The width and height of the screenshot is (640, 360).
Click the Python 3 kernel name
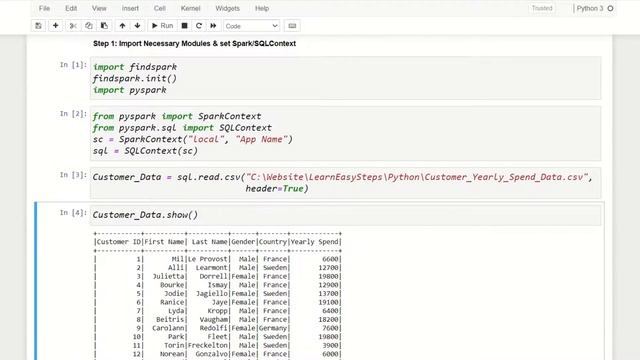click(590, 8)
